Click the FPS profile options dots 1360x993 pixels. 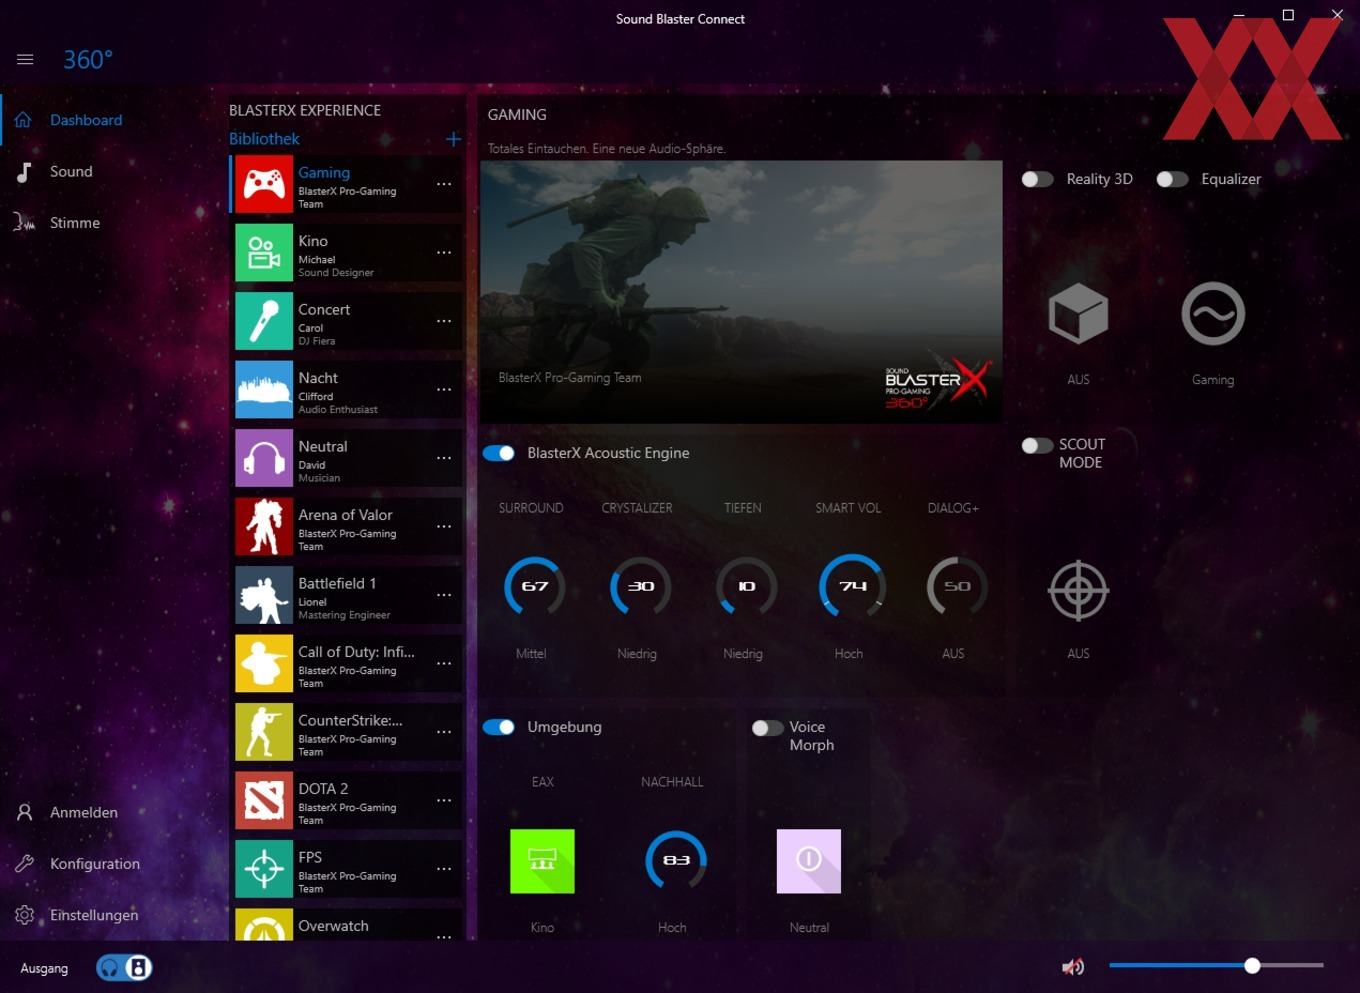point(444,869)
